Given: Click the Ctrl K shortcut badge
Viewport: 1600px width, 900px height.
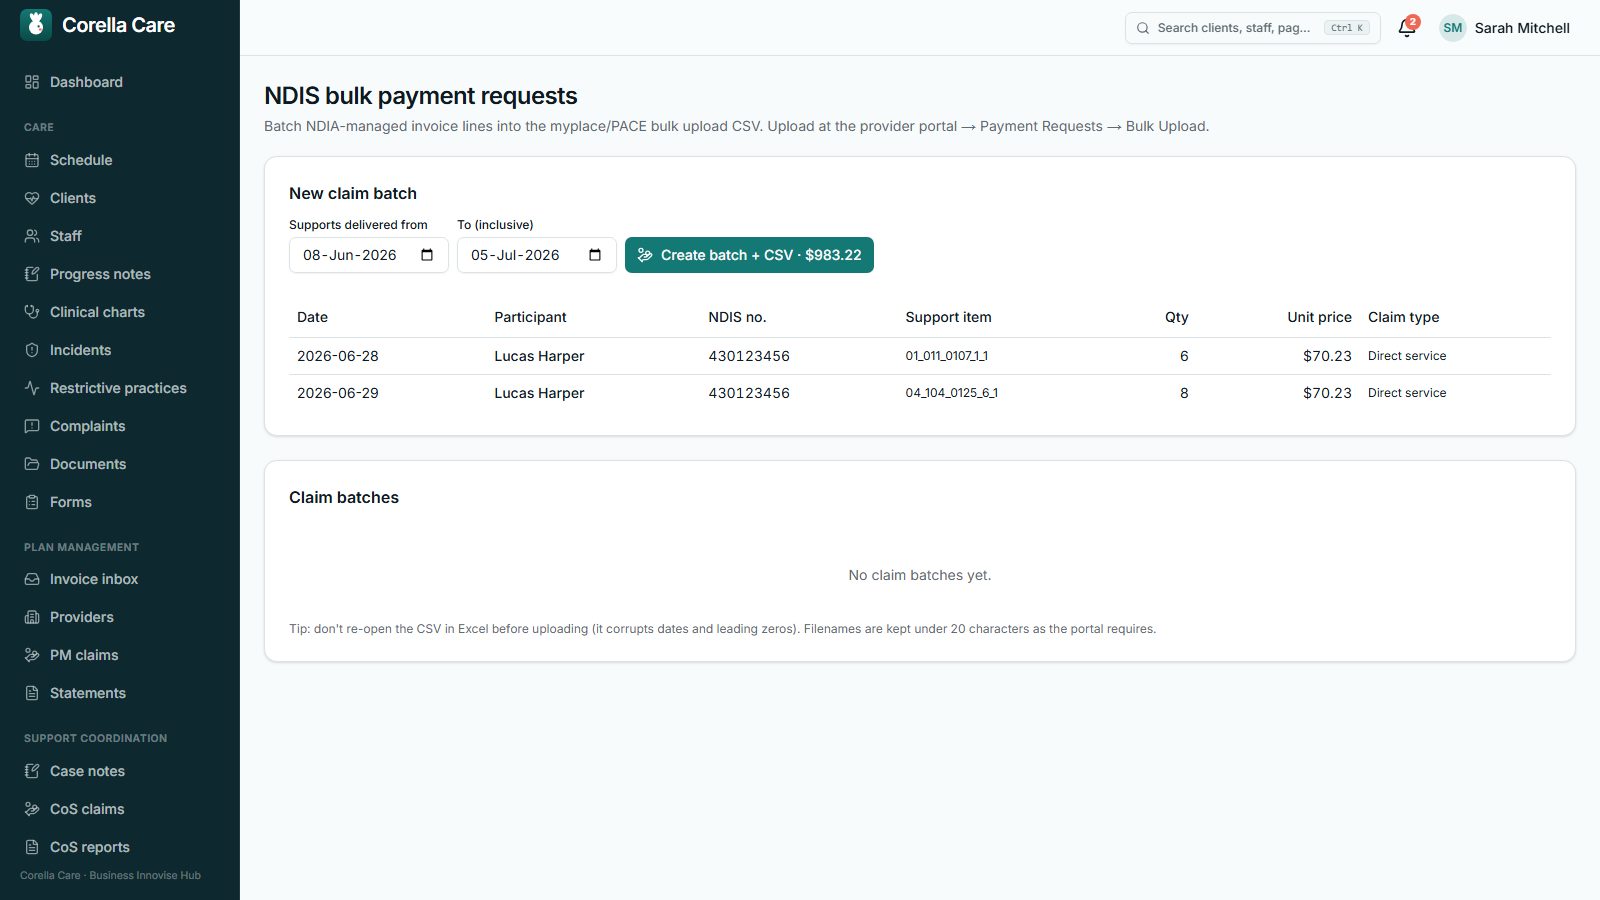Looking at the screenshot, I should click(1346, 28).
